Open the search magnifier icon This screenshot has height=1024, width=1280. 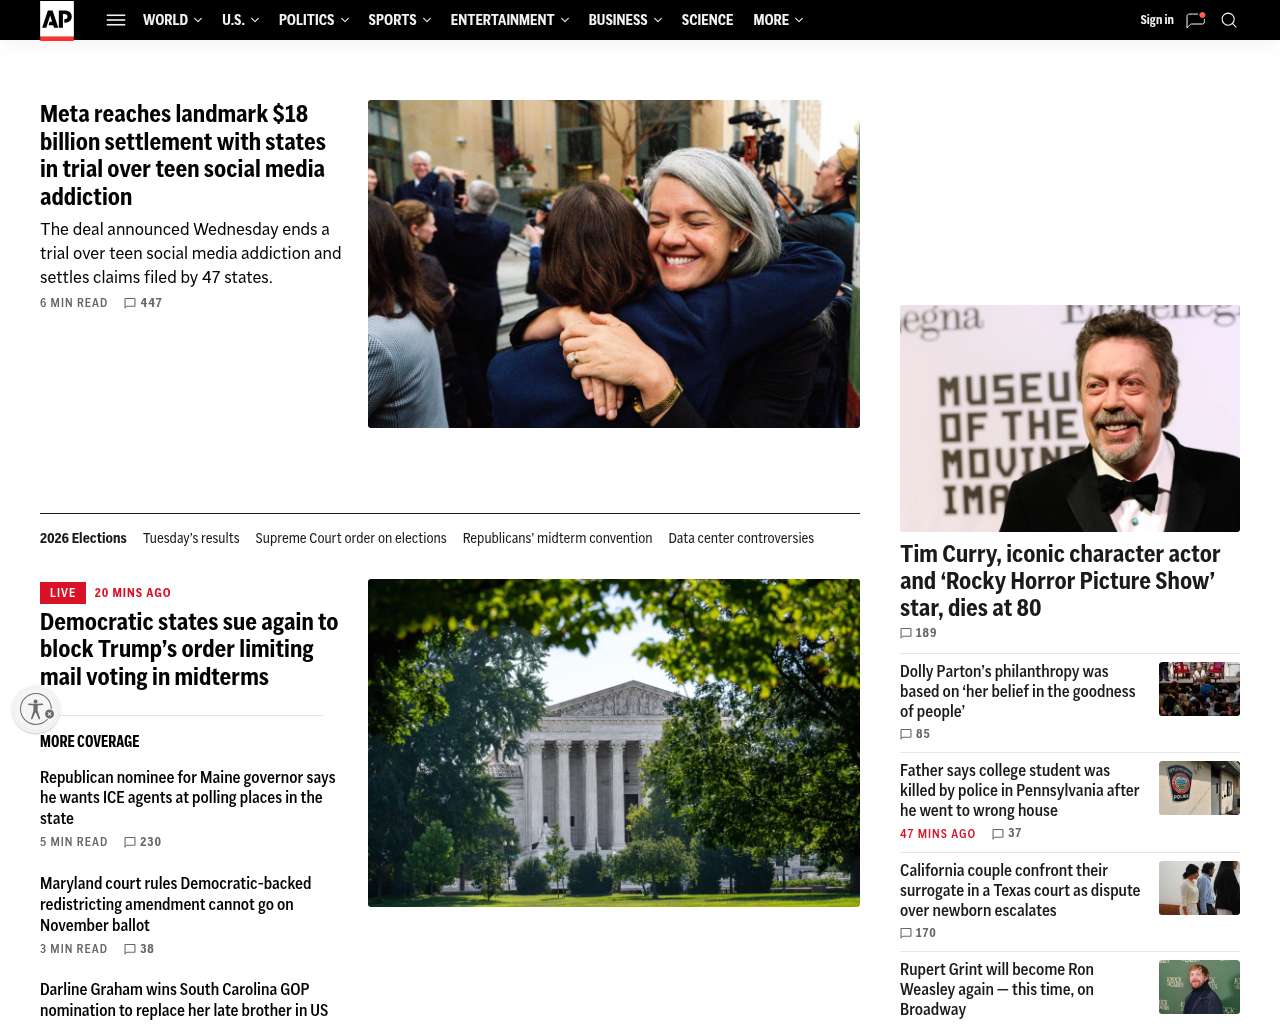pyautogui.click(x=1229, y=20)
